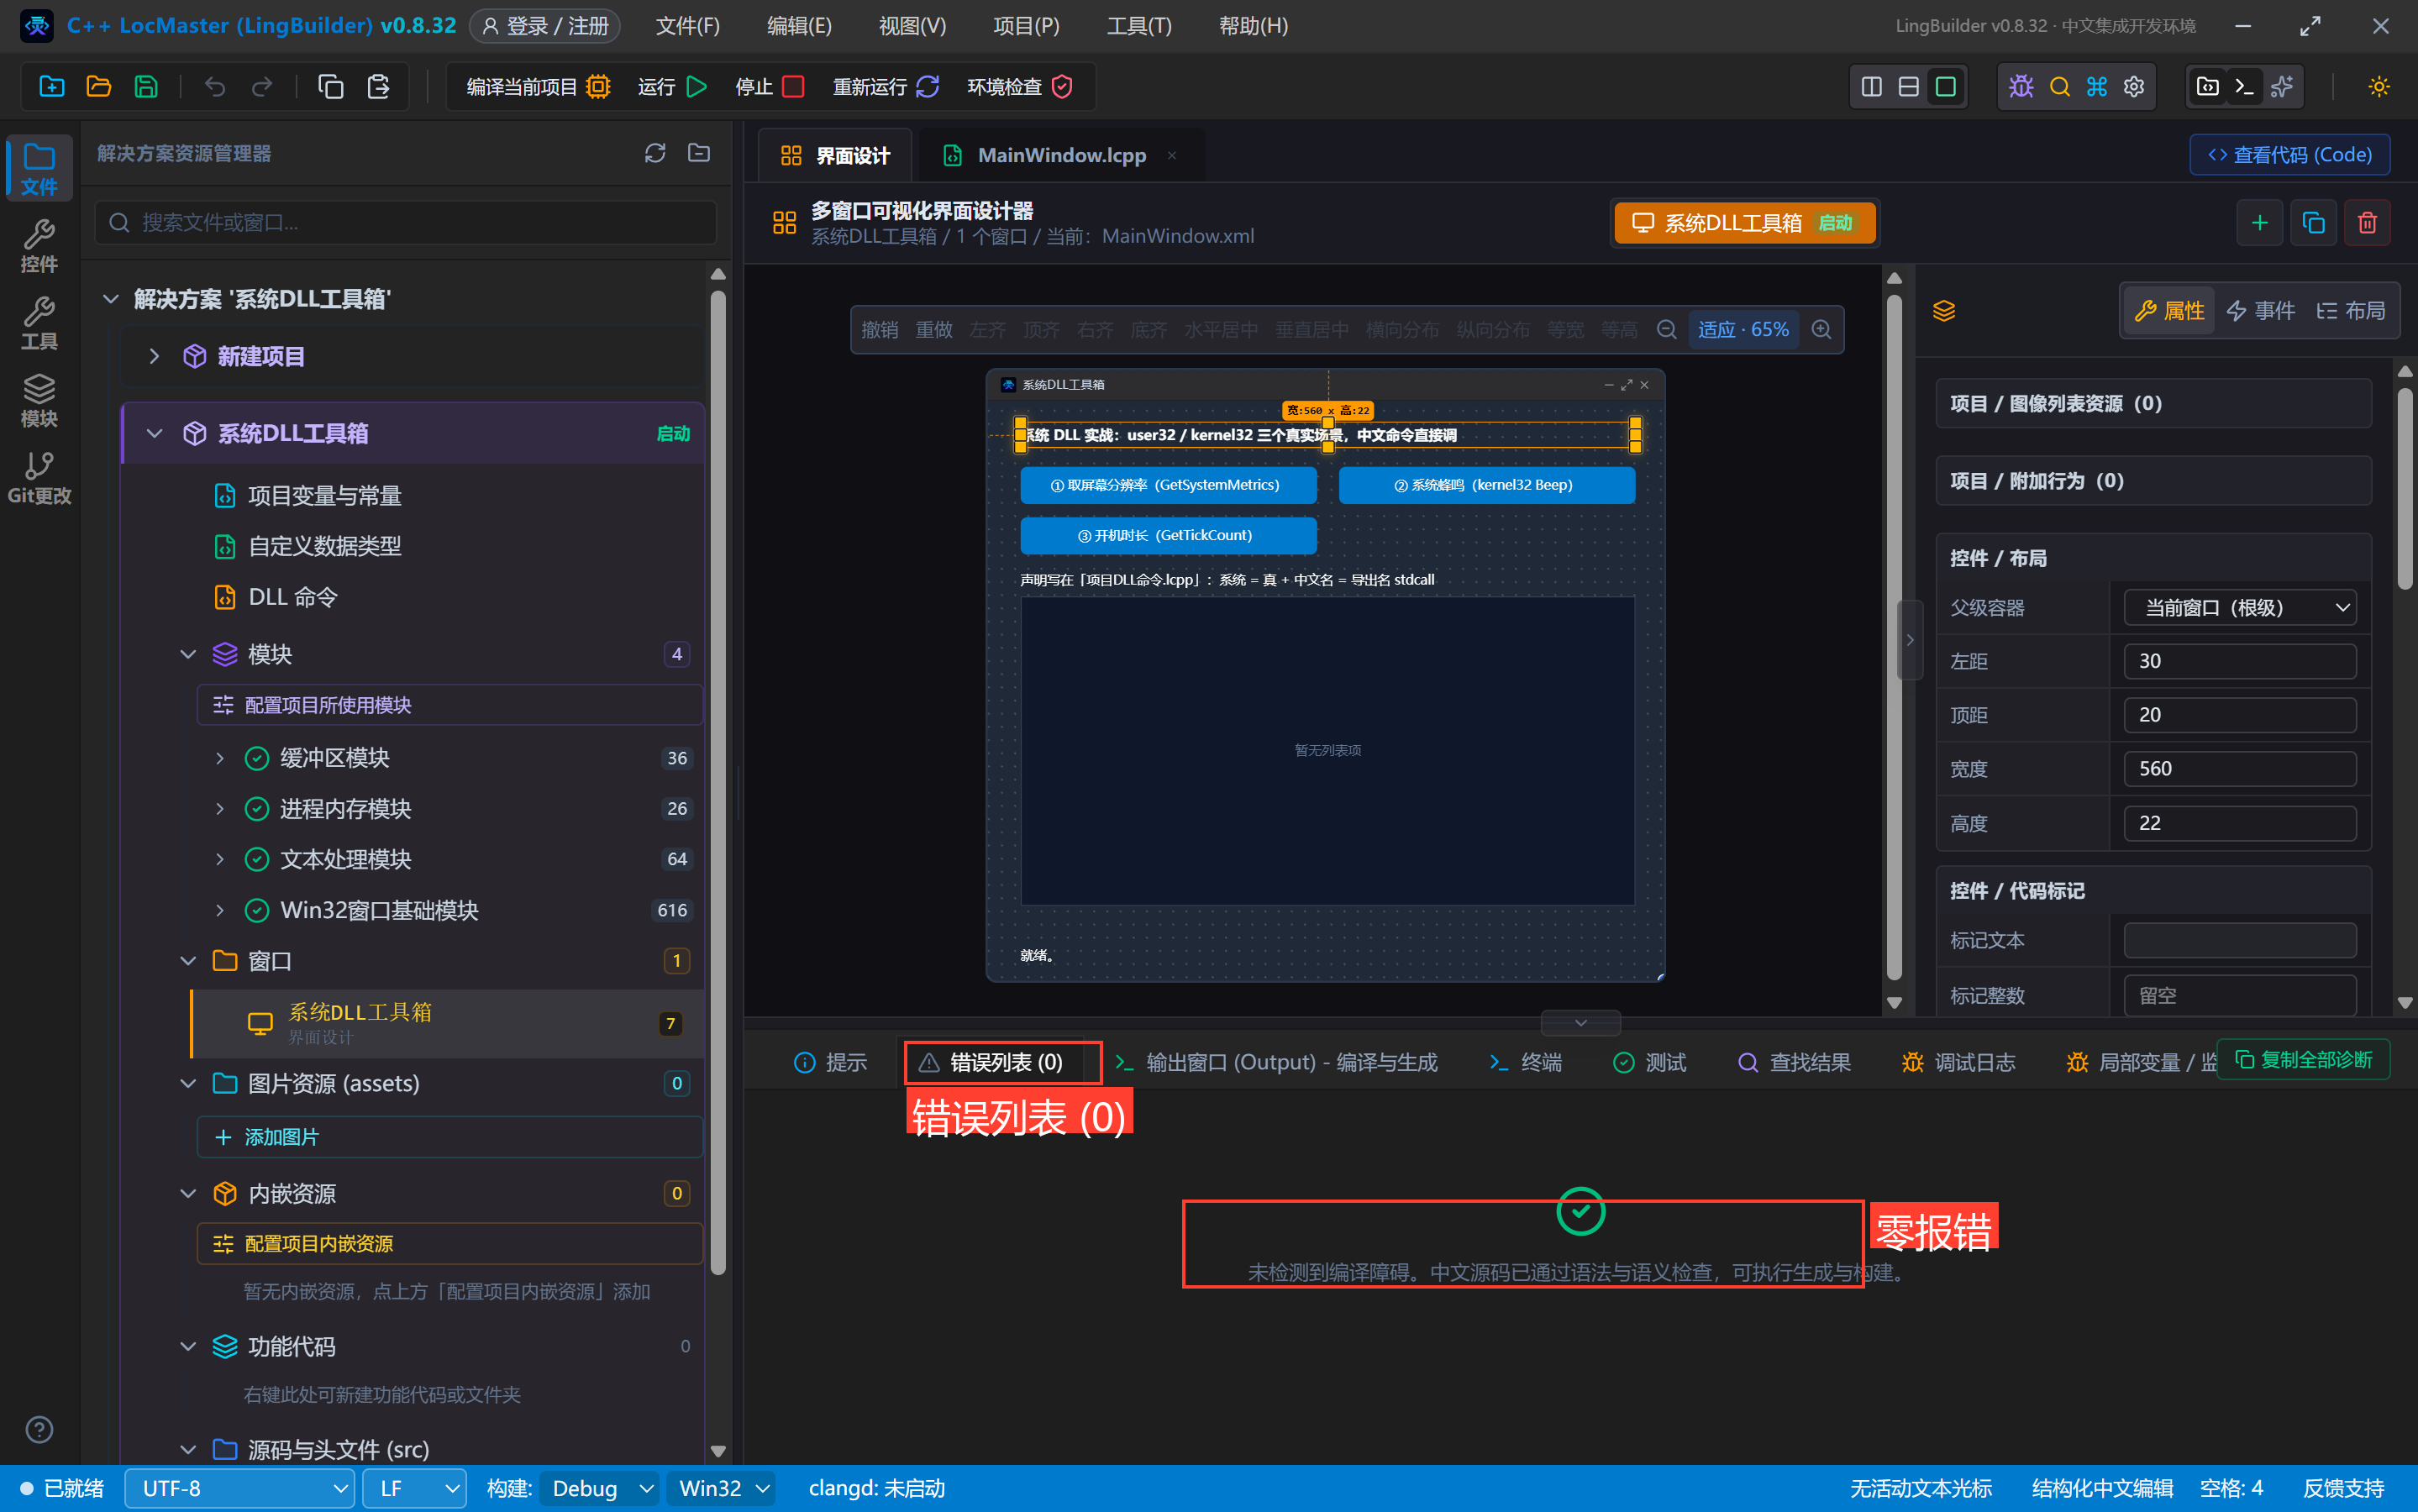Click the help question mark icon
This screenshot has height=1512, width=2418.
click(x=39, y=1429)
